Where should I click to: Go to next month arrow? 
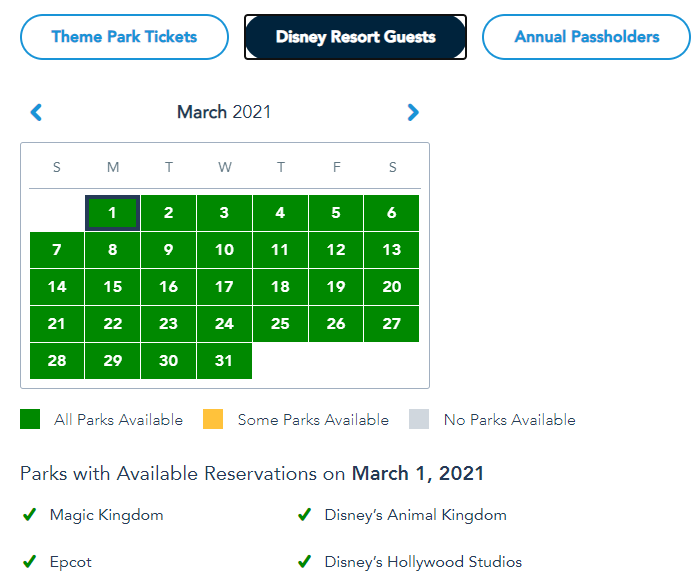413,112
